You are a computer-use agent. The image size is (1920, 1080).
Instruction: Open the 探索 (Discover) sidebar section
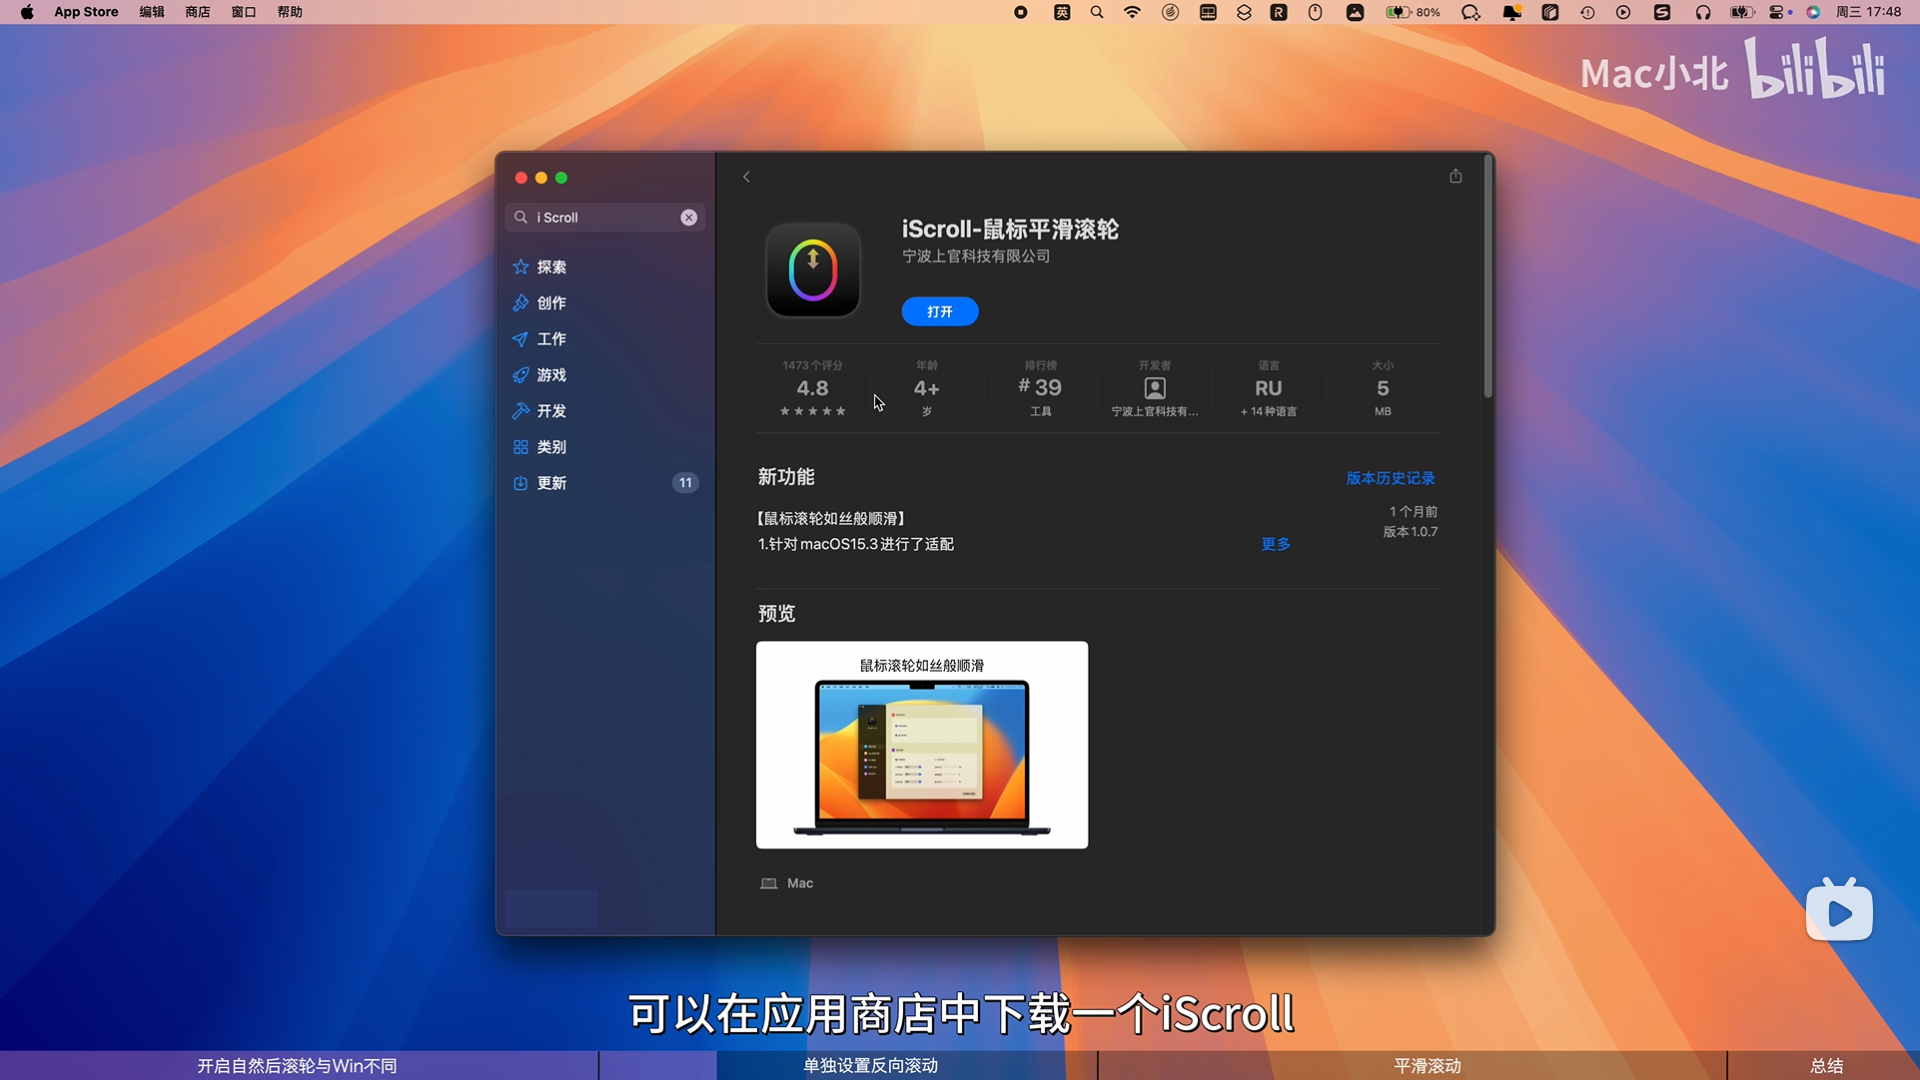point(551,267)
